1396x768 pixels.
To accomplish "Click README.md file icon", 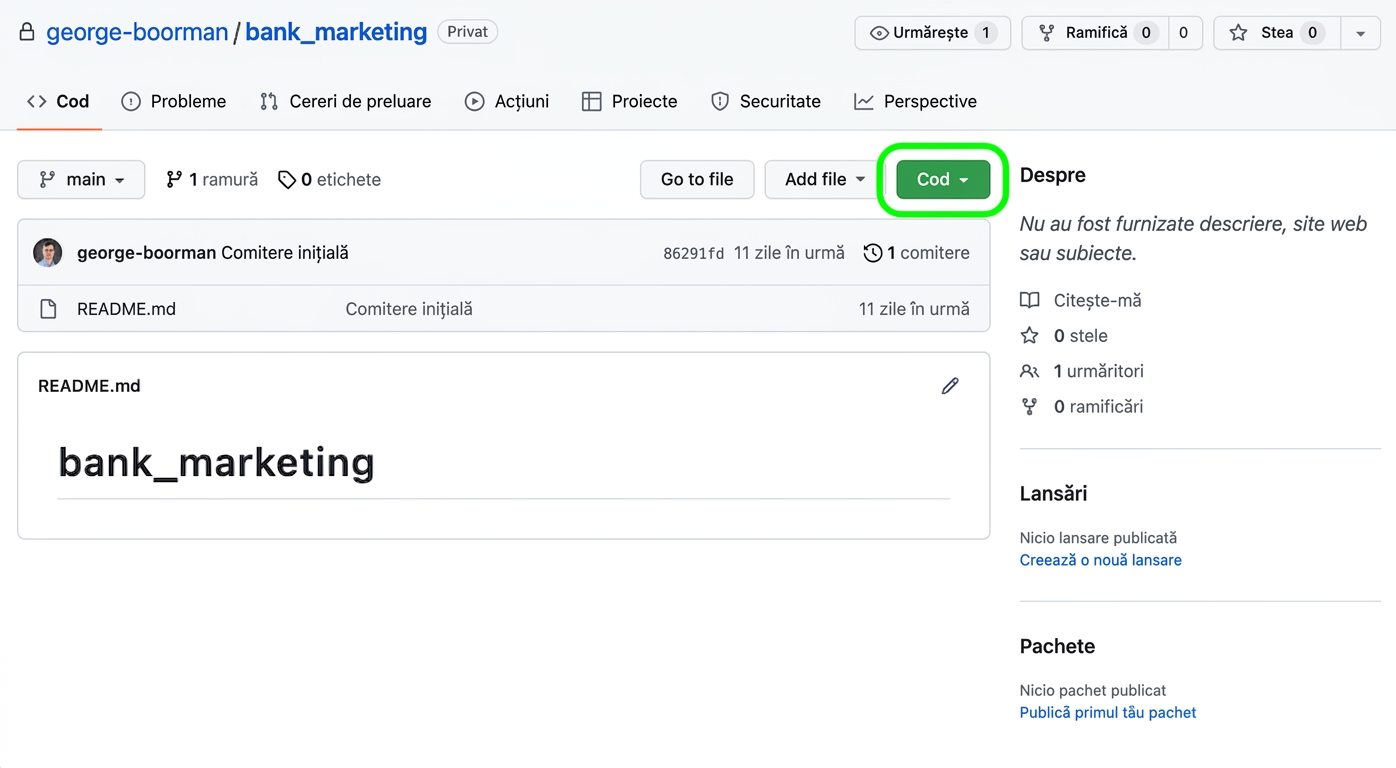I will click(x=48, y=309).
